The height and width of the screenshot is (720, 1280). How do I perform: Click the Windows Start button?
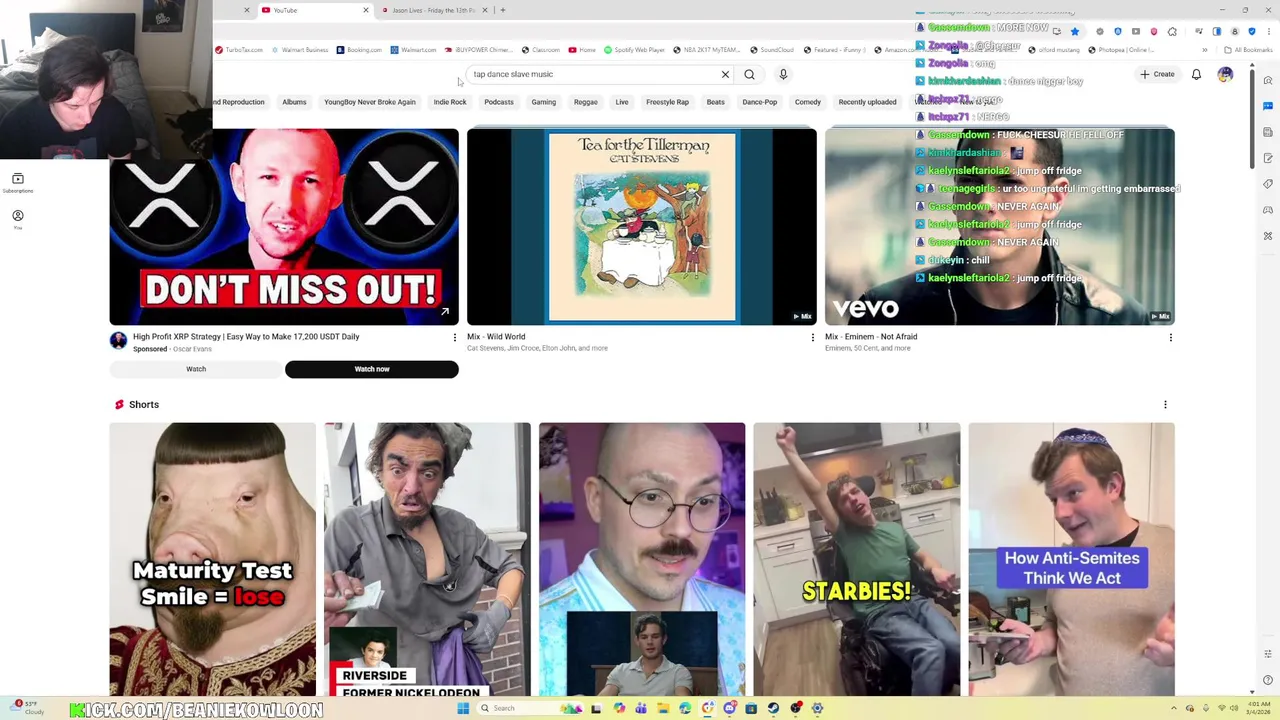[463, 708]
